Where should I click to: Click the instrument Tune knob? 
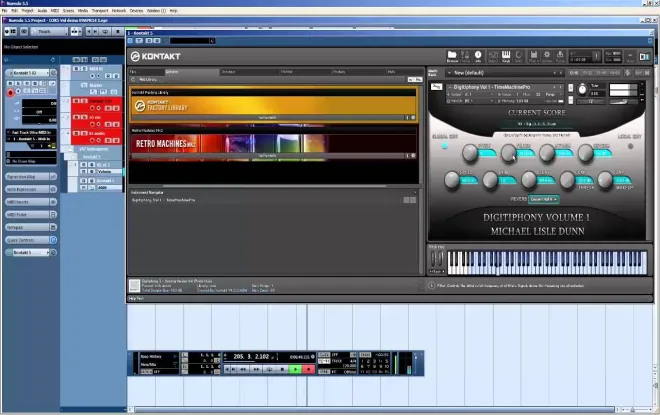tap(582, 89)
